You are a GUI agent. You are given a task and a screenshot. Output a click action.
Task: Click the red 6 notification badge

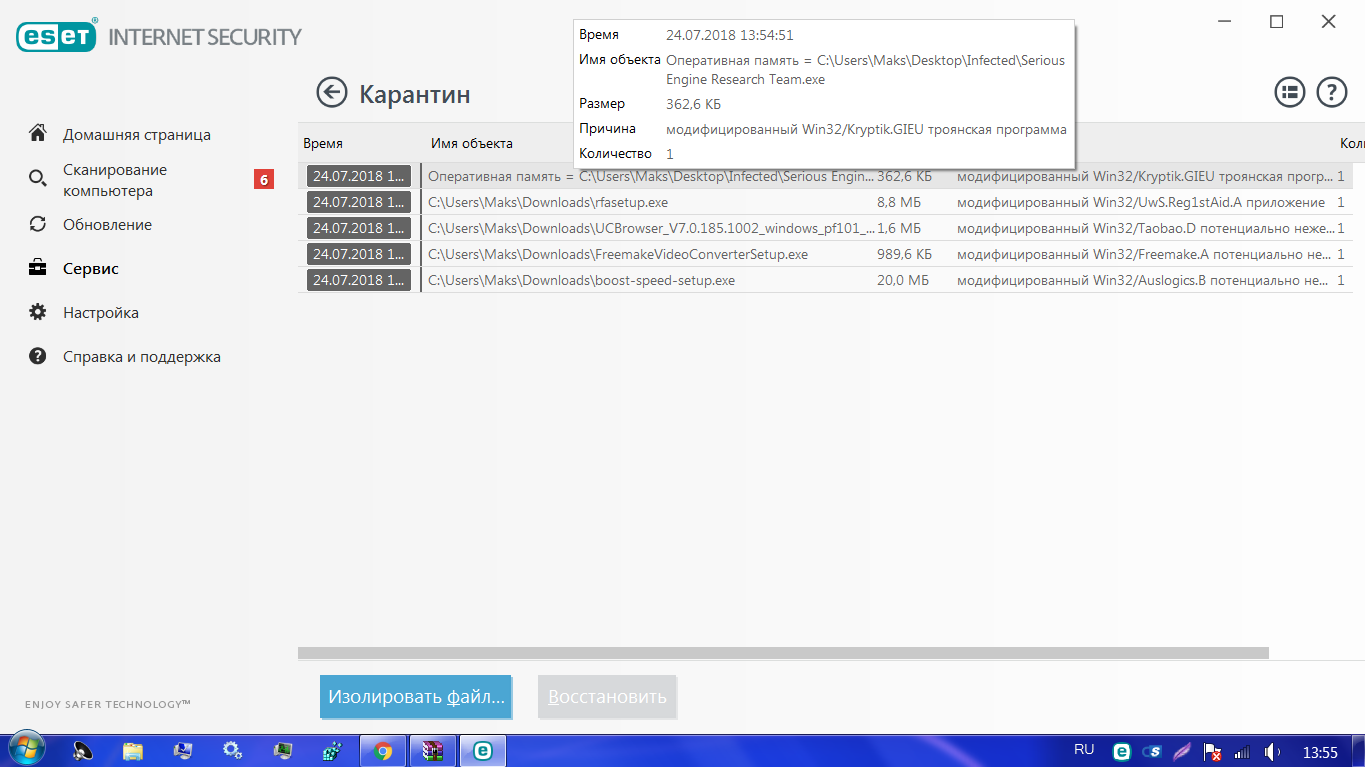(264, 180)
